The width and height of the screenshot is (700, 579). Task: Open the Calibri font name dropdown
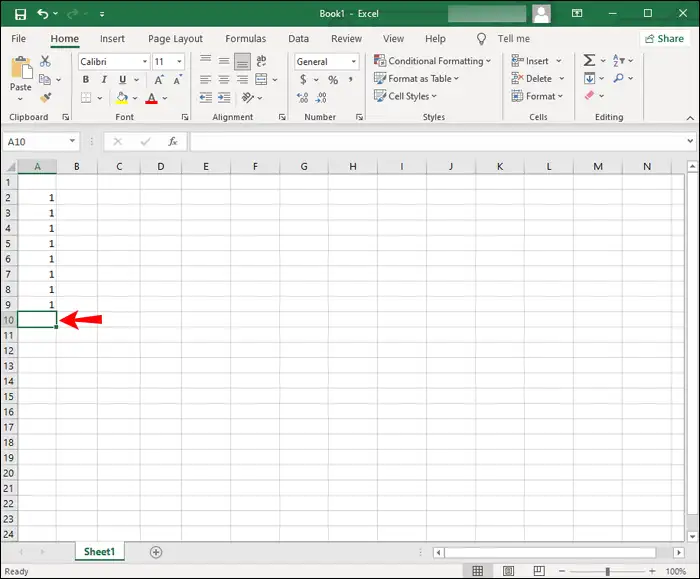tap(145, 62)
